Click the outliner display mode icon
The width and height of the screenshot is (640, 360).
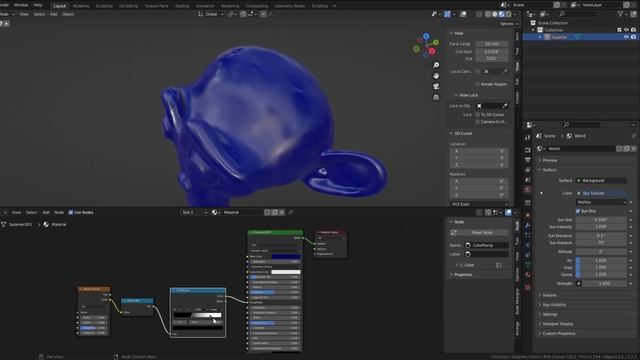(544, 14)
